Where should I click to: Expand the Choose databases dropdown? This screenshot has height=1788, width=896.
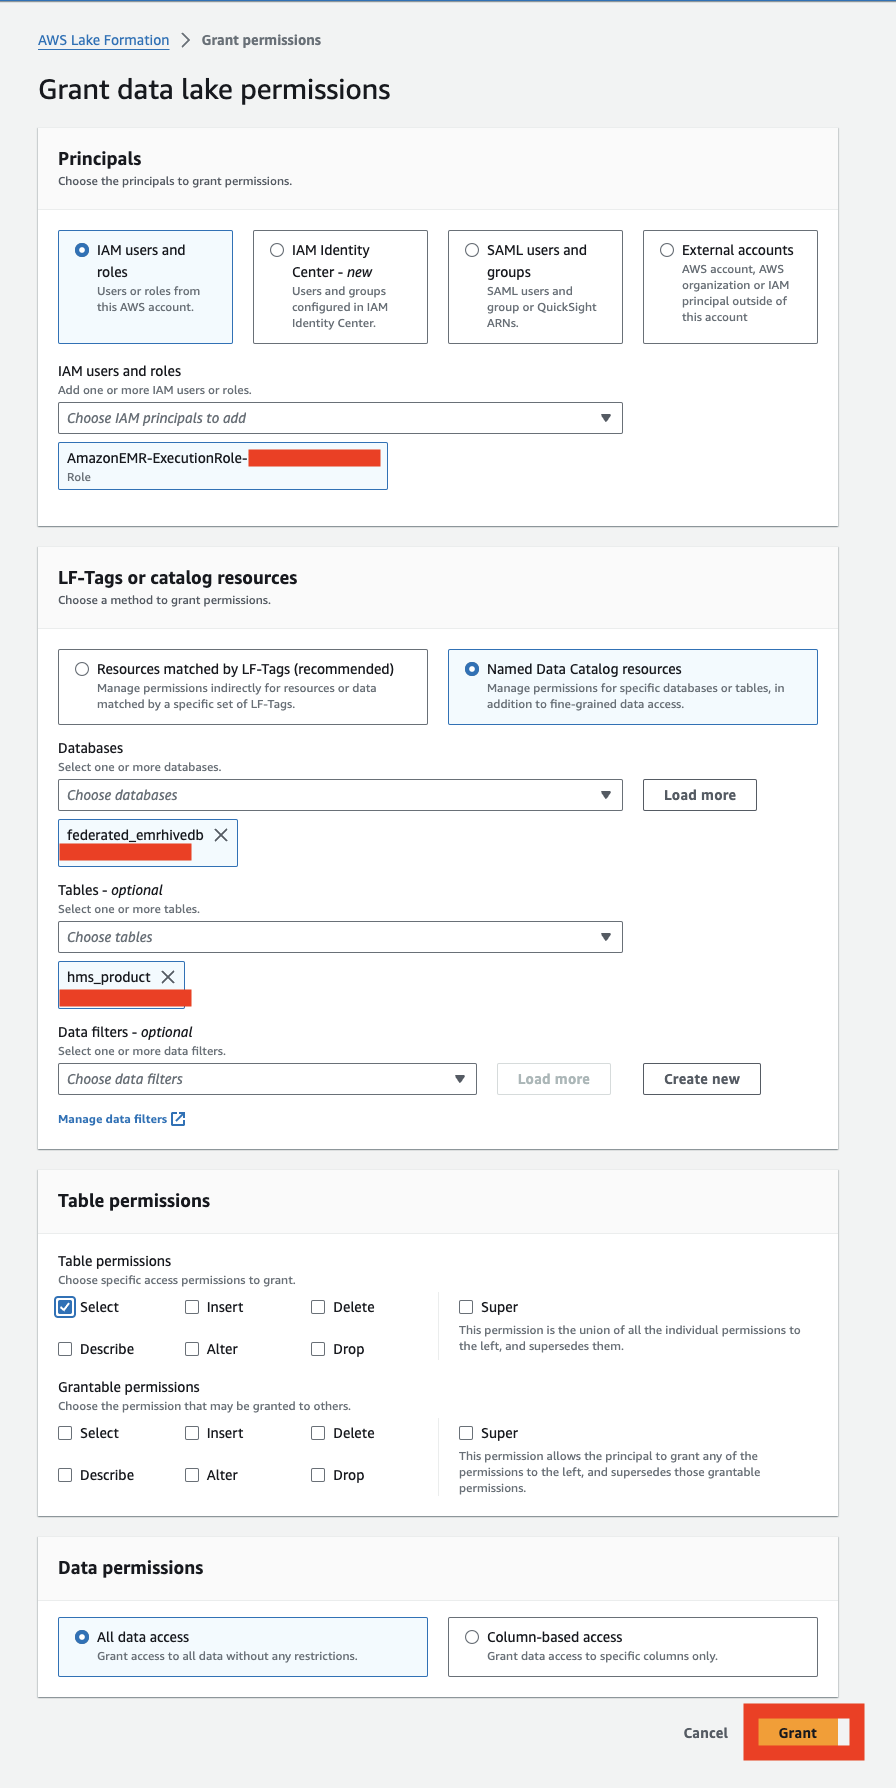point(340,795)
